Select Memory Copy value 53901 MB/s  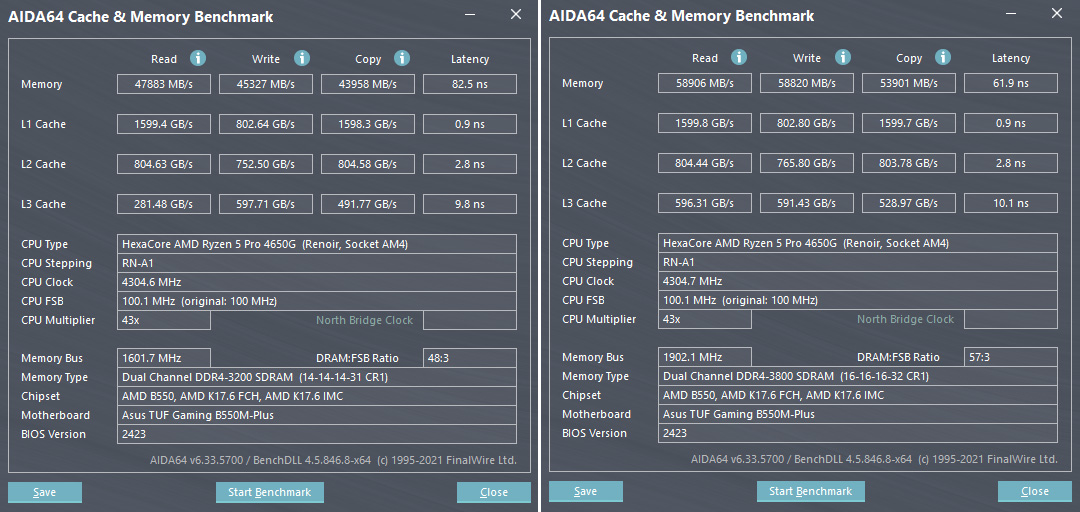coord(909,83)
